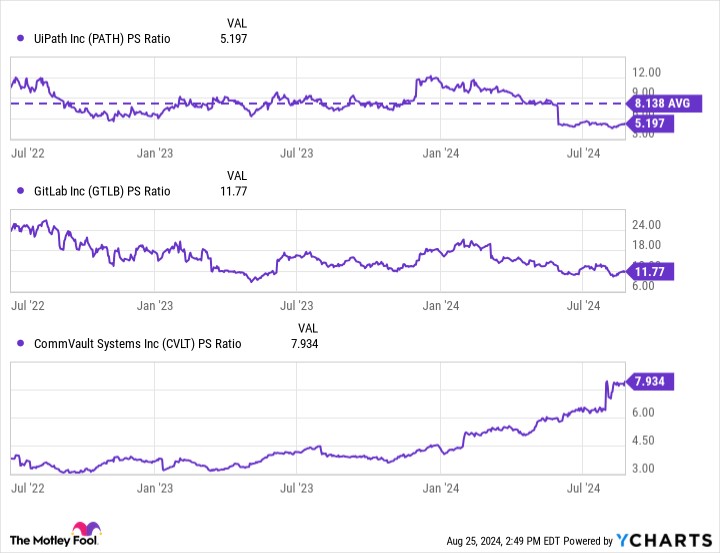Click the 7.934 CommVault value tag
Viewport: 720px width, 553px height.
(650, 381)
